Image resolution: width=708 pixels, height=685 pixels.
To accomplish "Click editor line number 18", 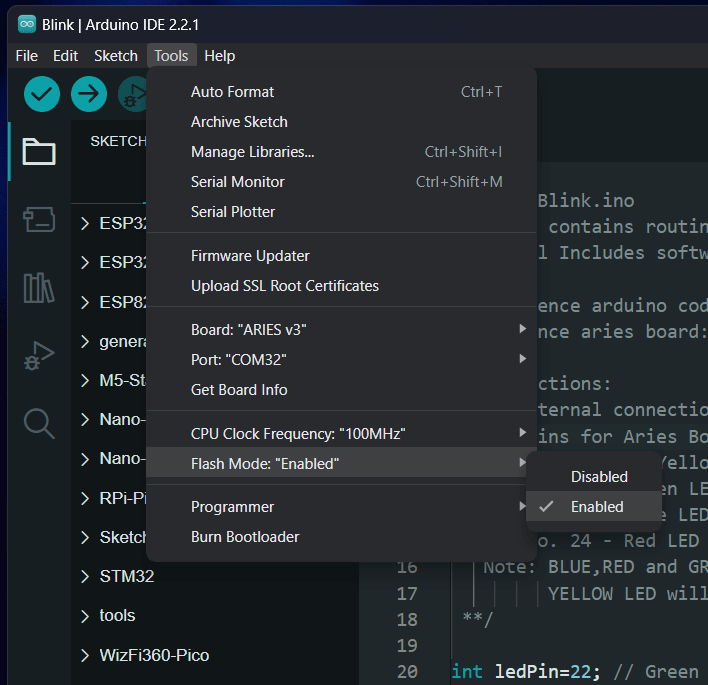I will pos(407,620).
